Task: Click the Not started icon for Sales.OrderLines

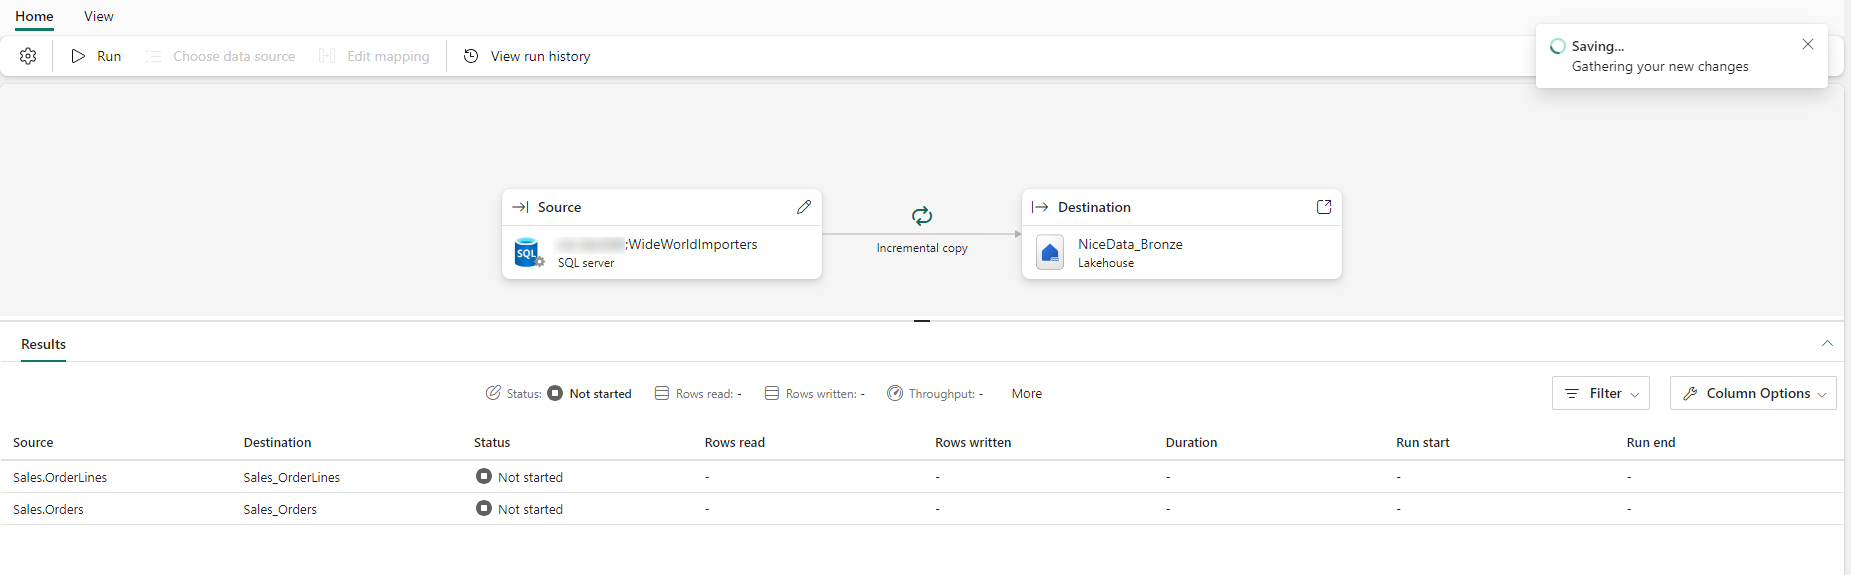Action: [484, 476]
